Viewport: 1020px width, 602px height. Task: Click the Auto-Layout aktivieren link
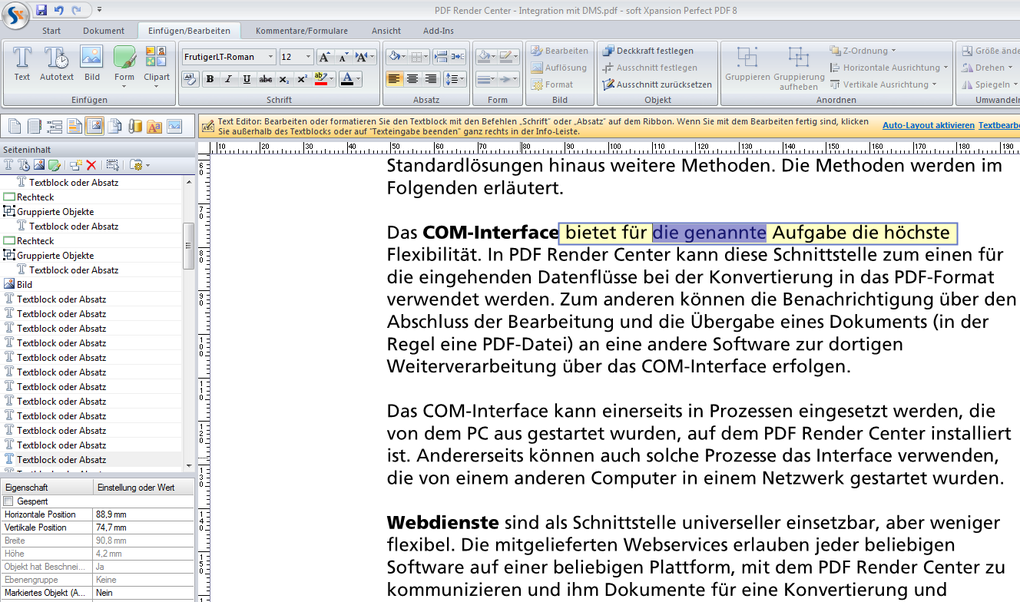928,125
